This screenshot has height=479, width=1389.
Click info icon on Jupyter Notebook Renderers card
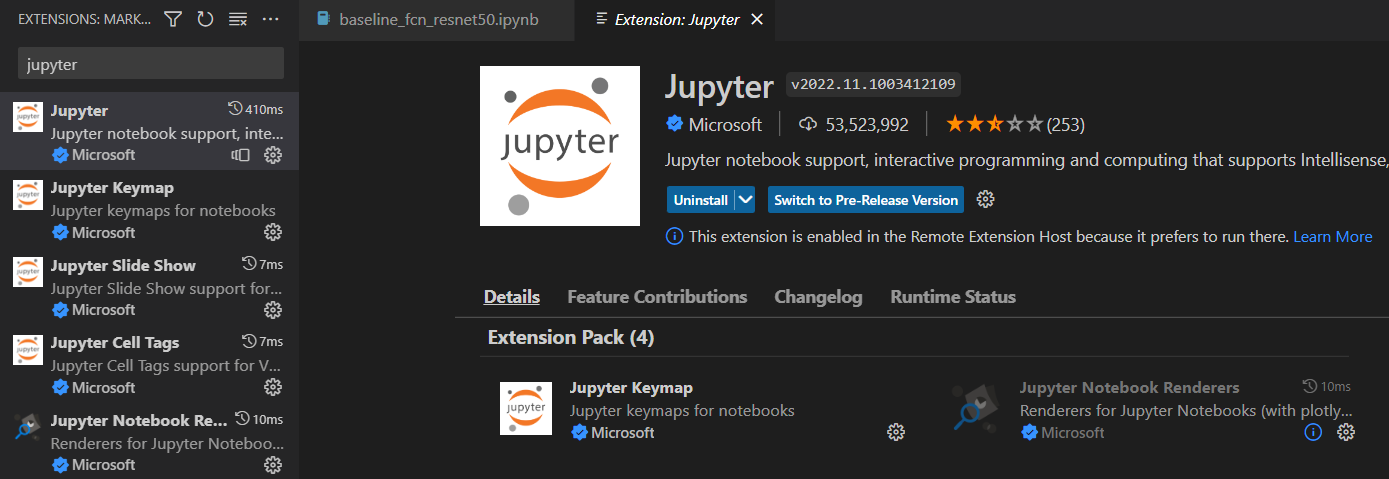1314,432
